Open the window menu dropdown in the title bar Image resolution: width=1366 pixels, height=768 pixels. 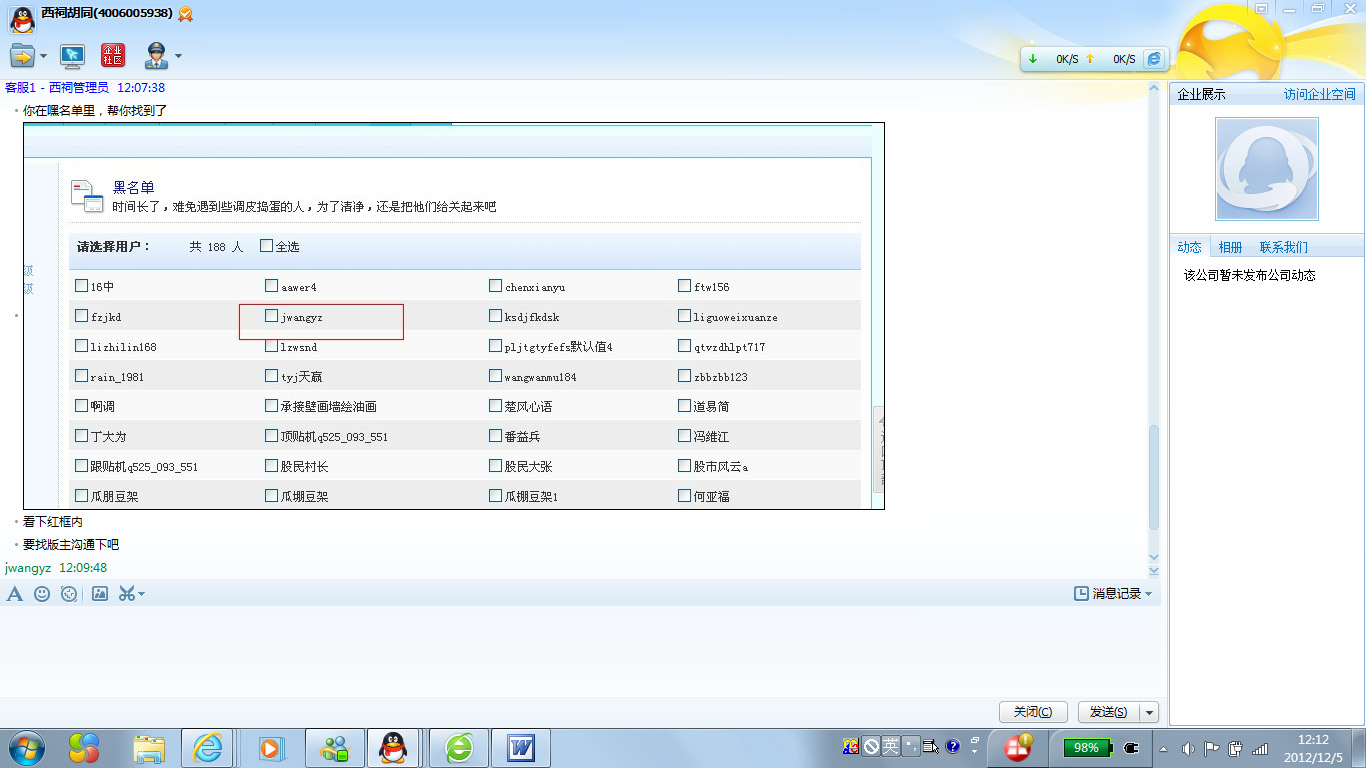(x=1262, y=8)
